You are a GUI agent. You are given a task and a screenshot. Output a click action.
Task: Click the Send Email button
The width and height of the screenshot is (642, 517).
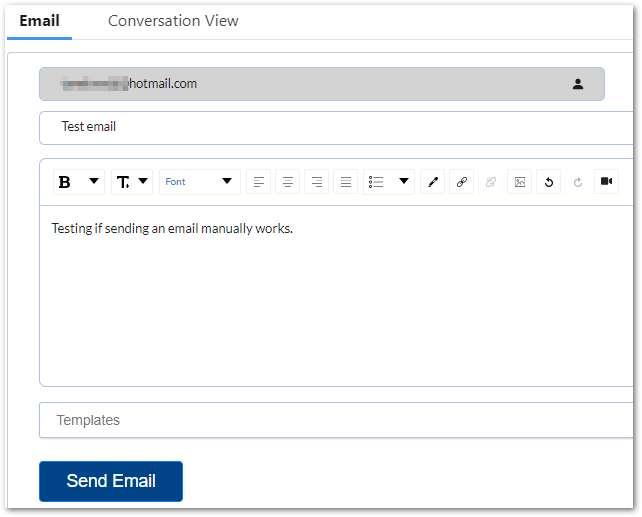pyautogui.click(x=111, y=481)
